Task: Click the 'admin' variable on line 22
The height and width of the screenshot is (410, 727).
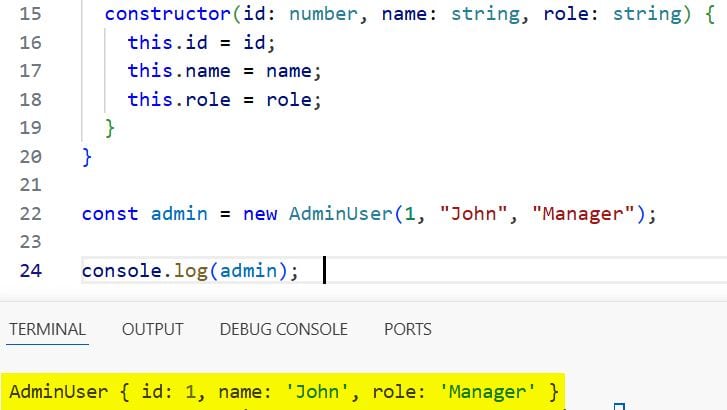Action: click(179, 214)
